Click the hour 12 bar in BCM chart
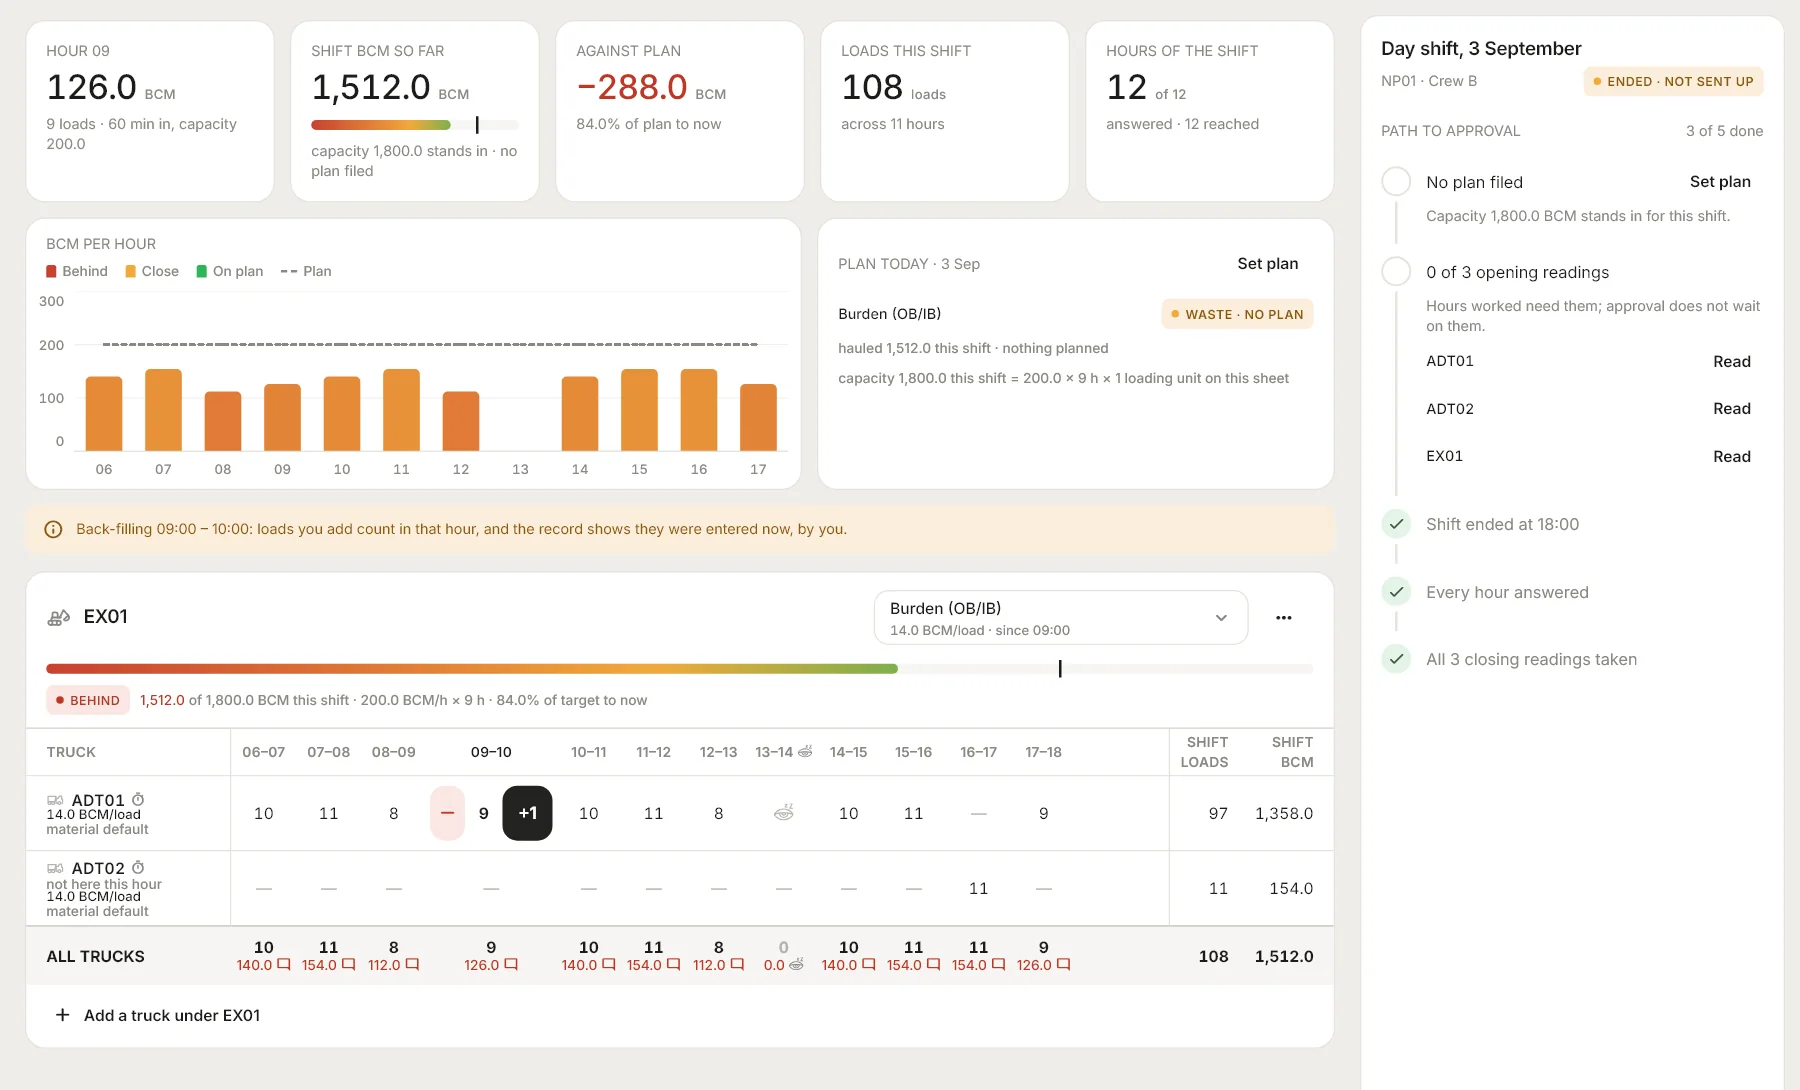 [461, 421]
